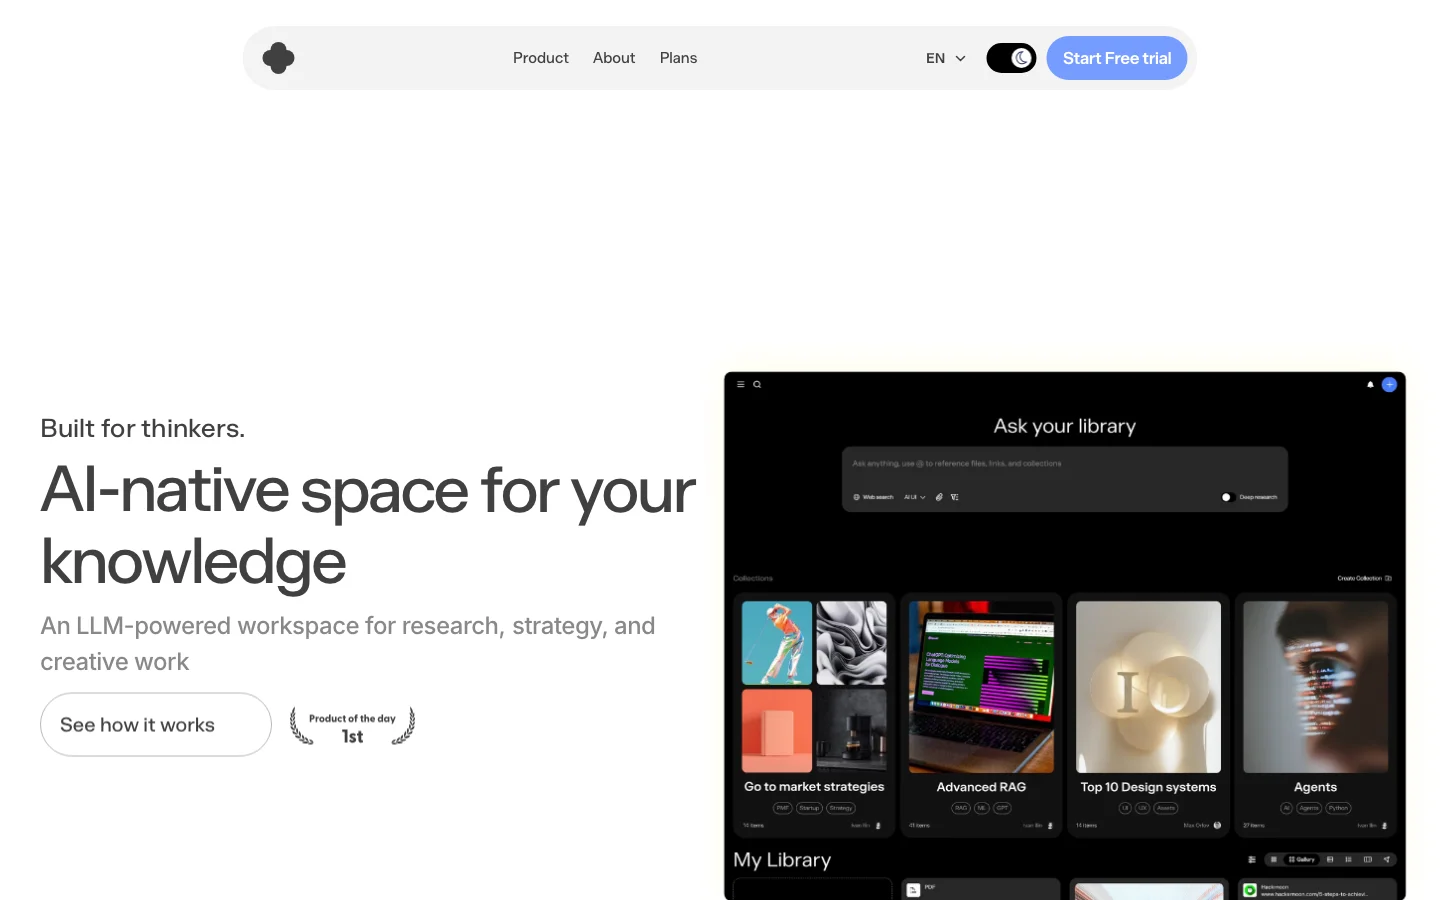Click the ML tag
The height and width of the screenshot is (900, 1440).
[982, 808]
